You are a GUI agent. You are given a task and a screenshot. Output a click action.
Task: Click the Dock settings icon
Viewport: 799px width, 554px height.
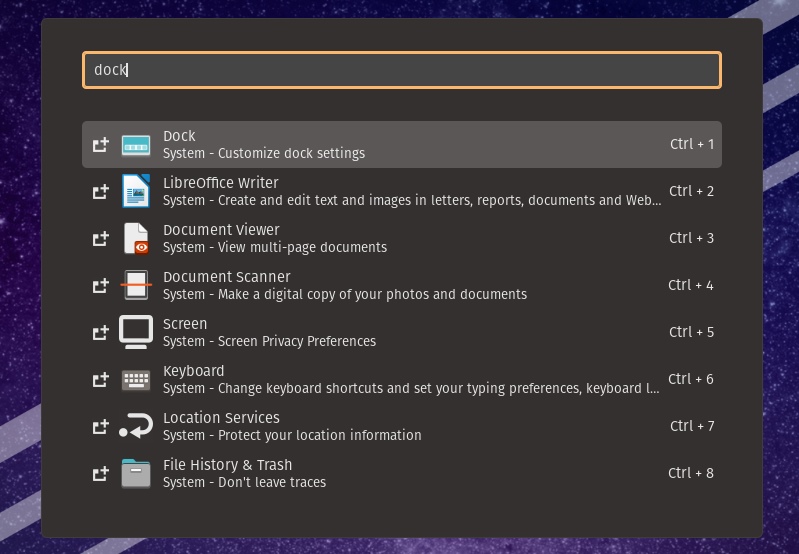pyautogui.click(x=136, y=145)
